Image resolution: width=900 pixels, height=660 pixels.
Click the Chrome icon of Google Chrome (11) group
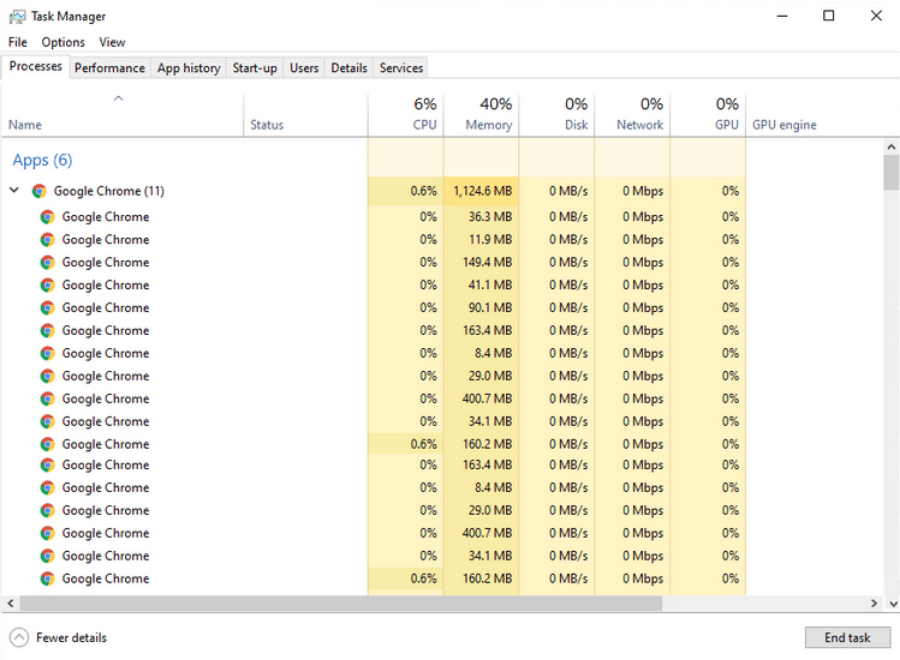tap(39, 191)
